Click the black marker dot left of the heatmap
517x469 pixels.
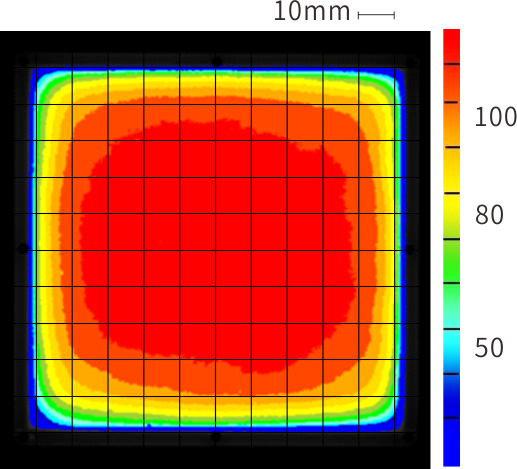[x=23, y=248]
